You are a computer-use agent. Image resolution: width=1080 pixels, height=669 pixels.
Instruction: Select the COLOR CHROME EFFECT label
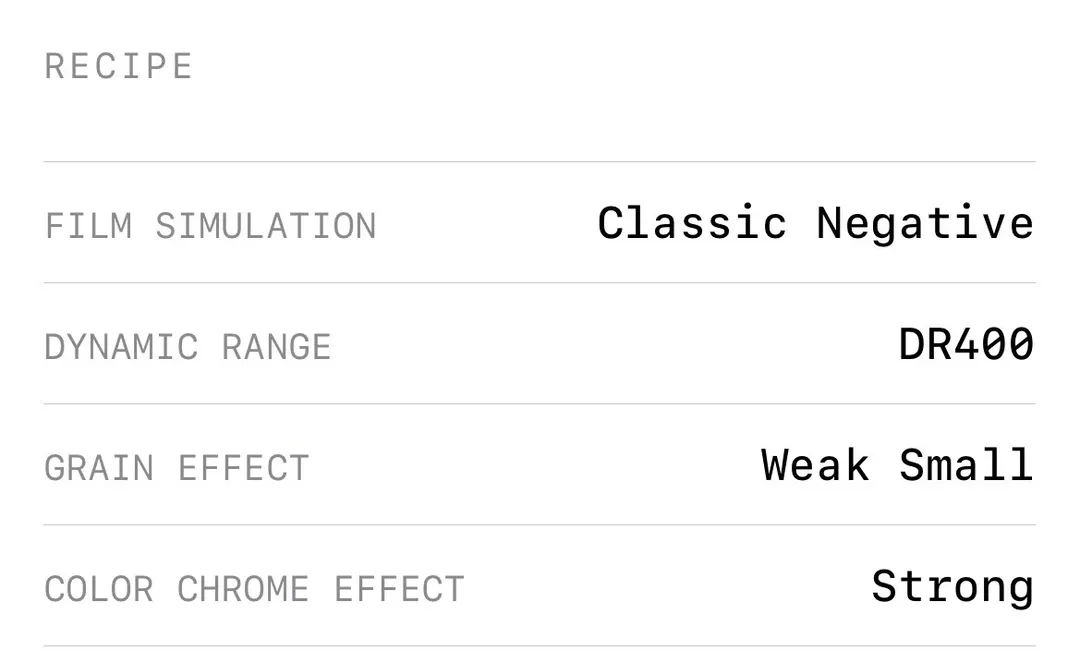[255, 589]
